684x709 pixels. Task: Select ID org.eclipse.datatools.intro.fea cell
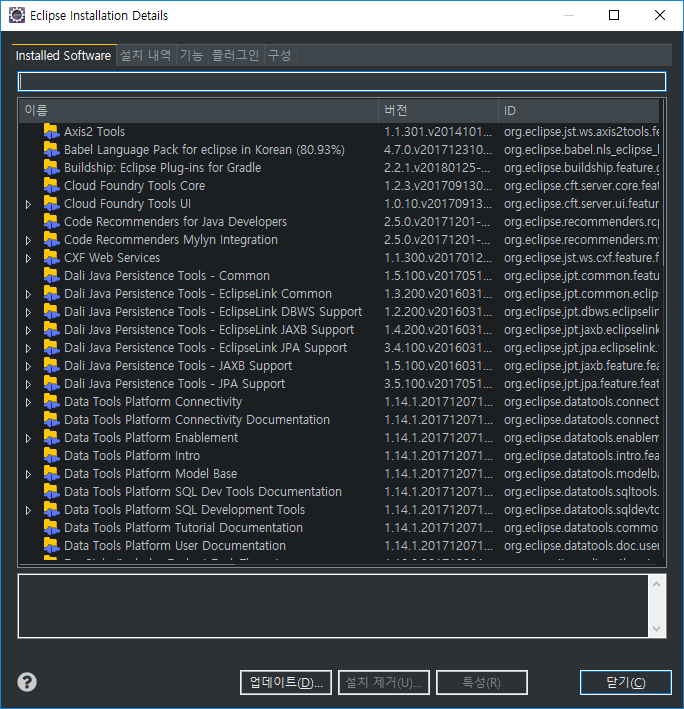click(x=581, y=456)
